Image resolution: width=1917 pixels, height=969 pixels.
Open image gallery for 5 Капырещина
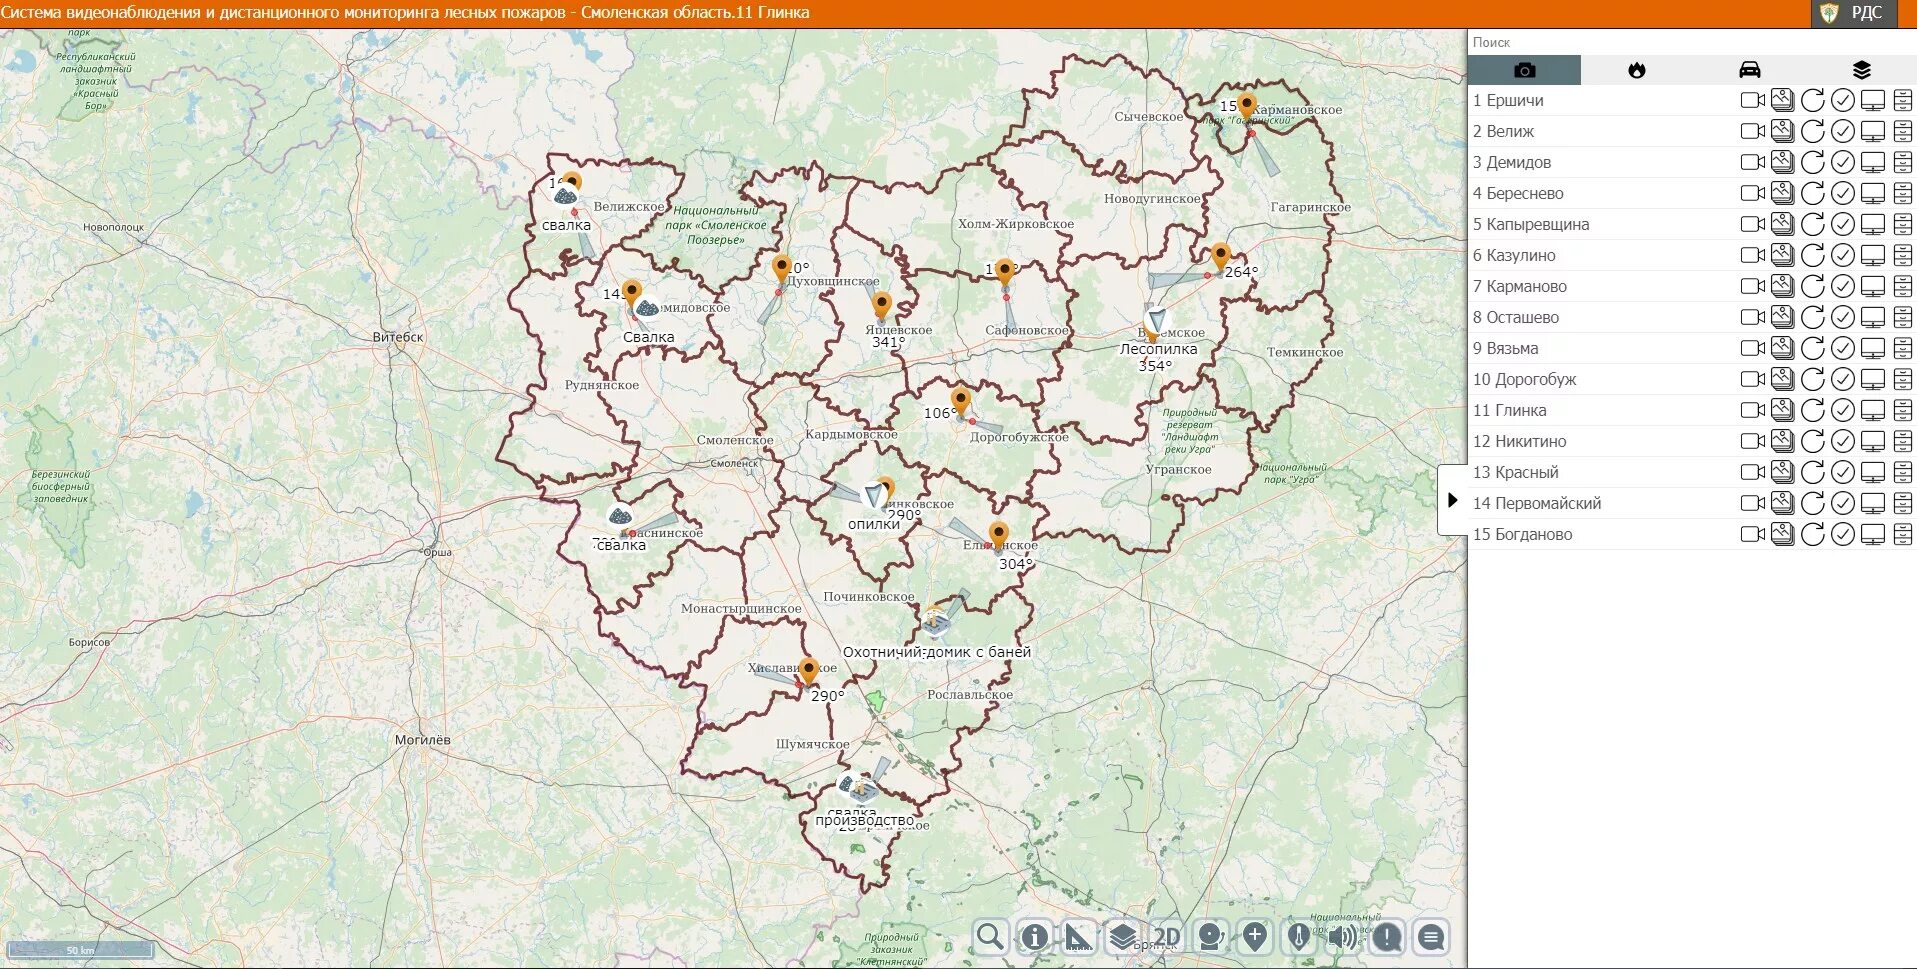coord(1782,224)
